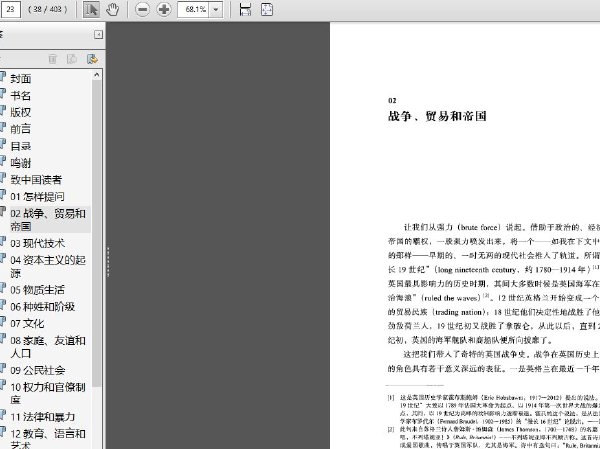Open the 书名 bookmark
600x449 pixels.
pos(21,95)
